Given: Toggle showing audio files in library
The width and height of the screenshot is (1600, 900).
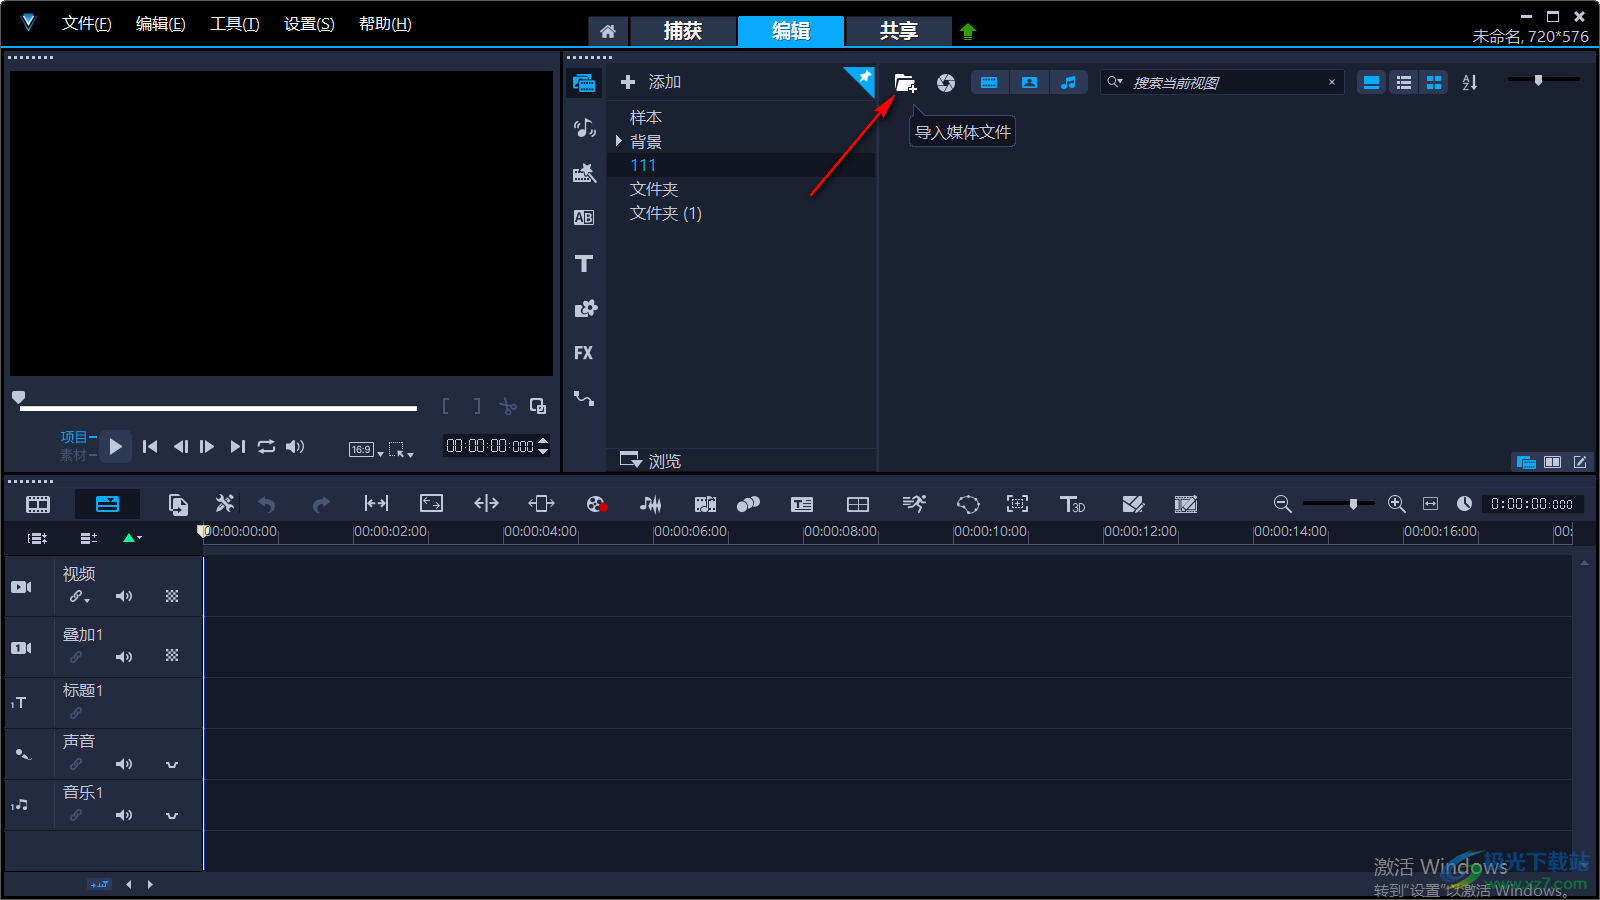Looking at the screenshot, I should (1068, 83).
